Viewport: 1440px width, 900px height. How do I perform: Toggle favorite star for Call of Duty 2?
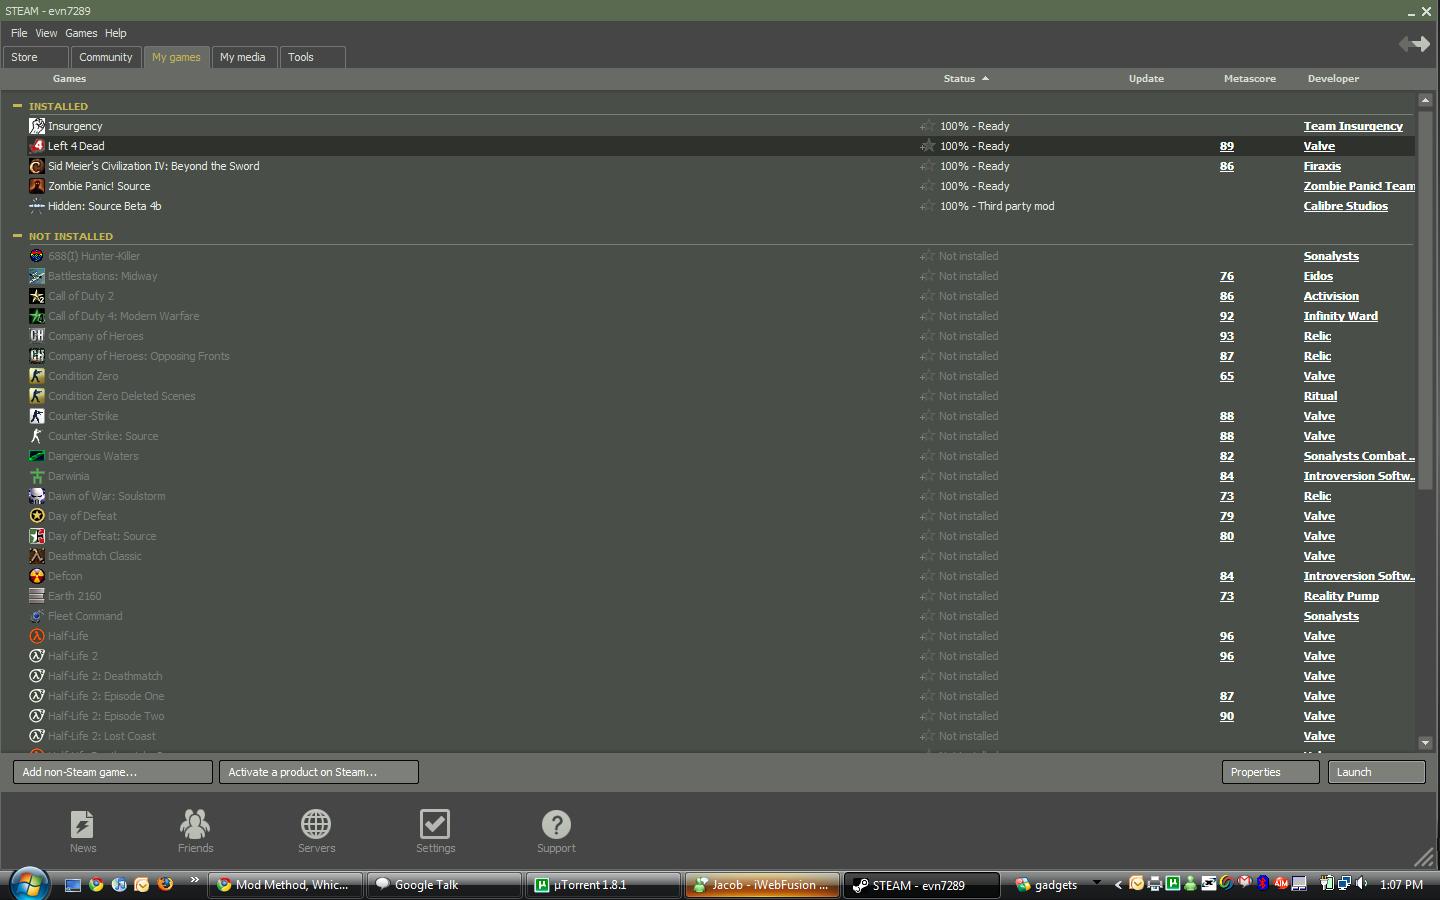(x=927, y=296)
